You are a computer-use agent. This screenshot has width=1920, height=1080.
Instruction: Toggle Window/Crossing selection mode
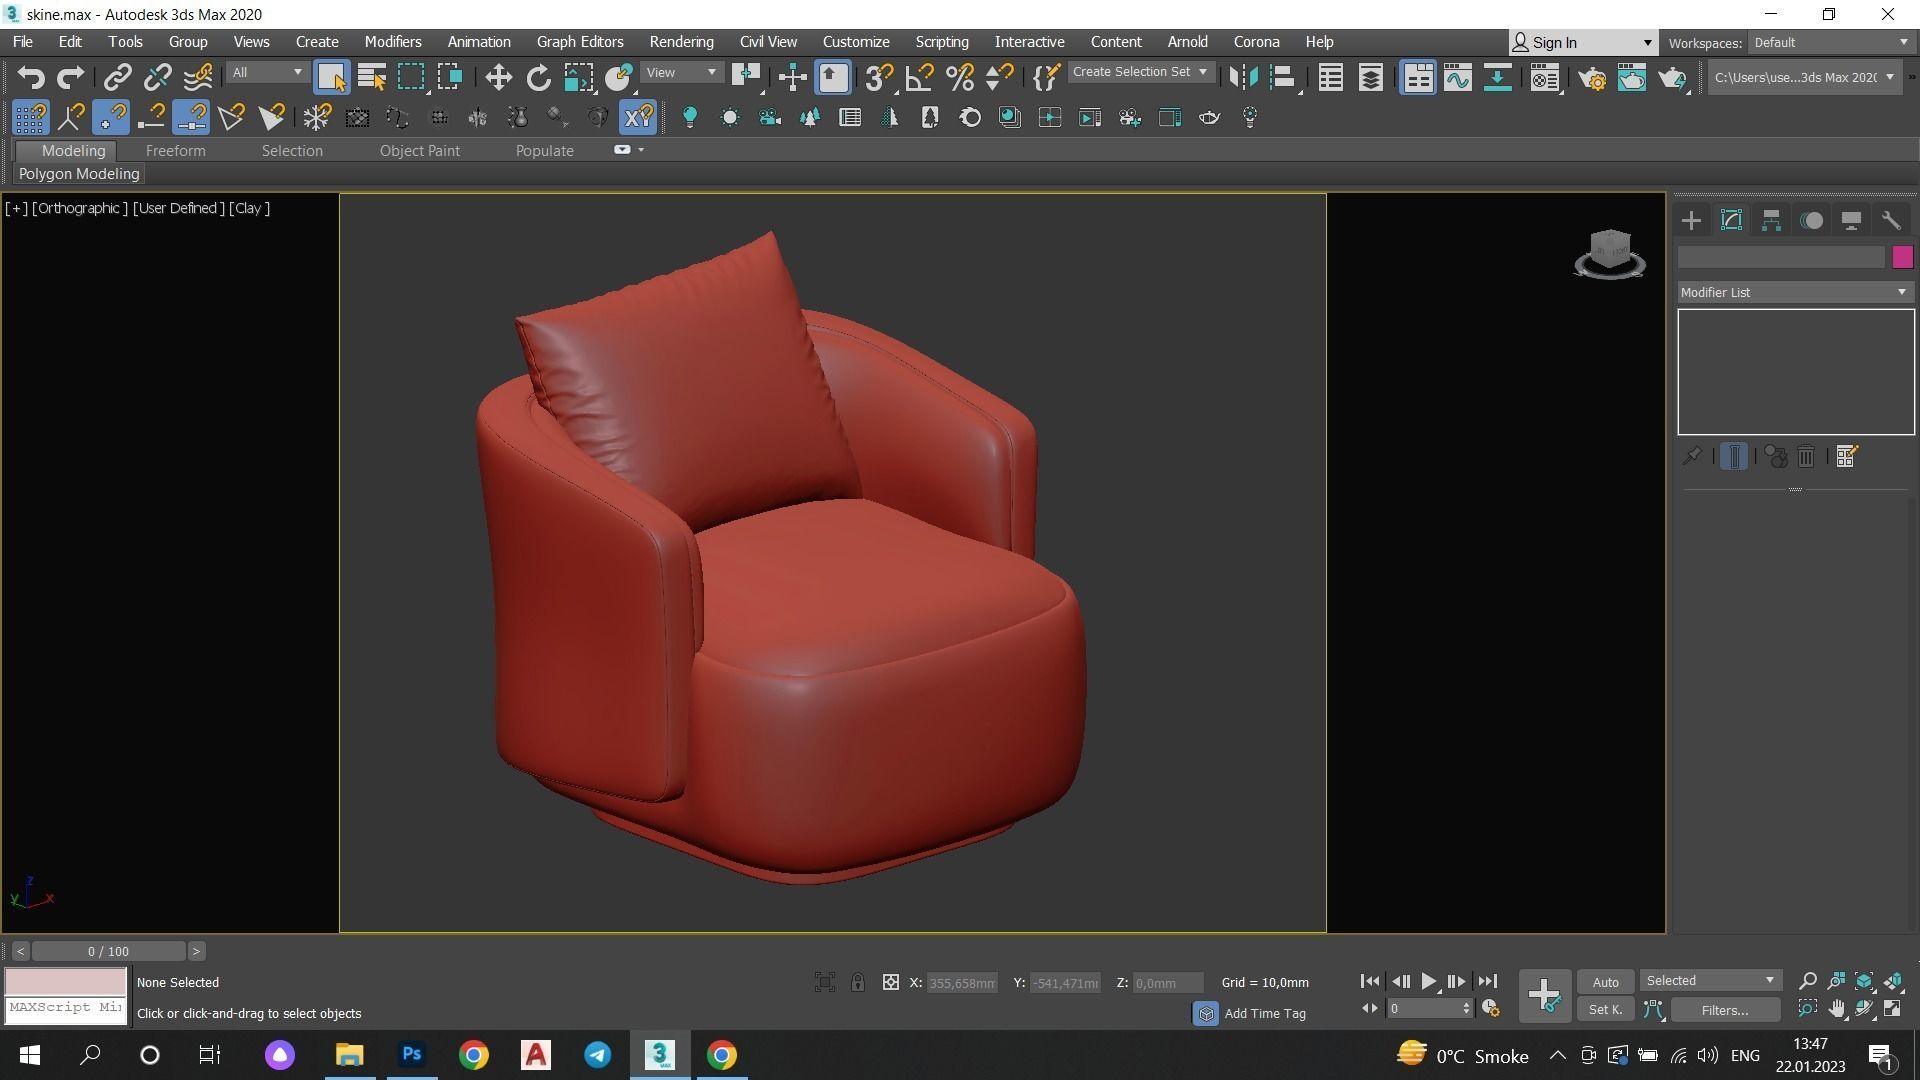(x=450, y=77)
